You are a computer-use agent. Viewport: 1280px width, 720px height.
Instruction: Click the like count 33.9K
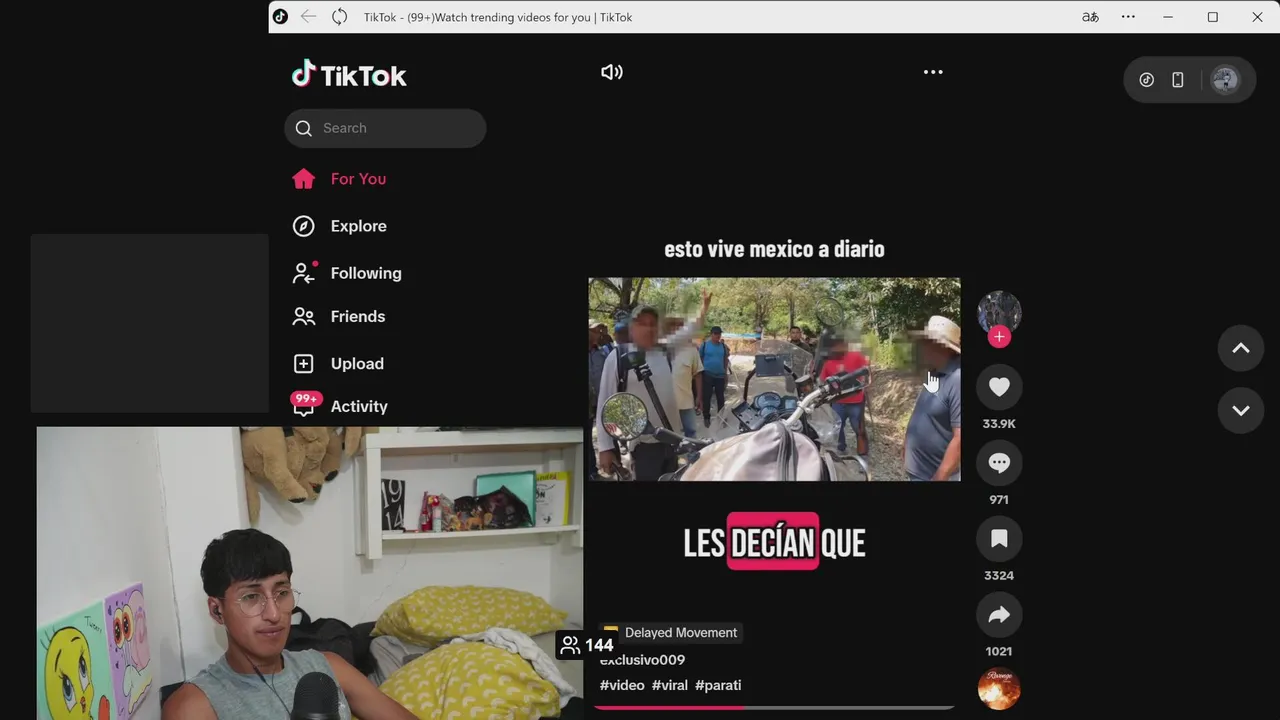pyautogui.click(x=999, y=424)
